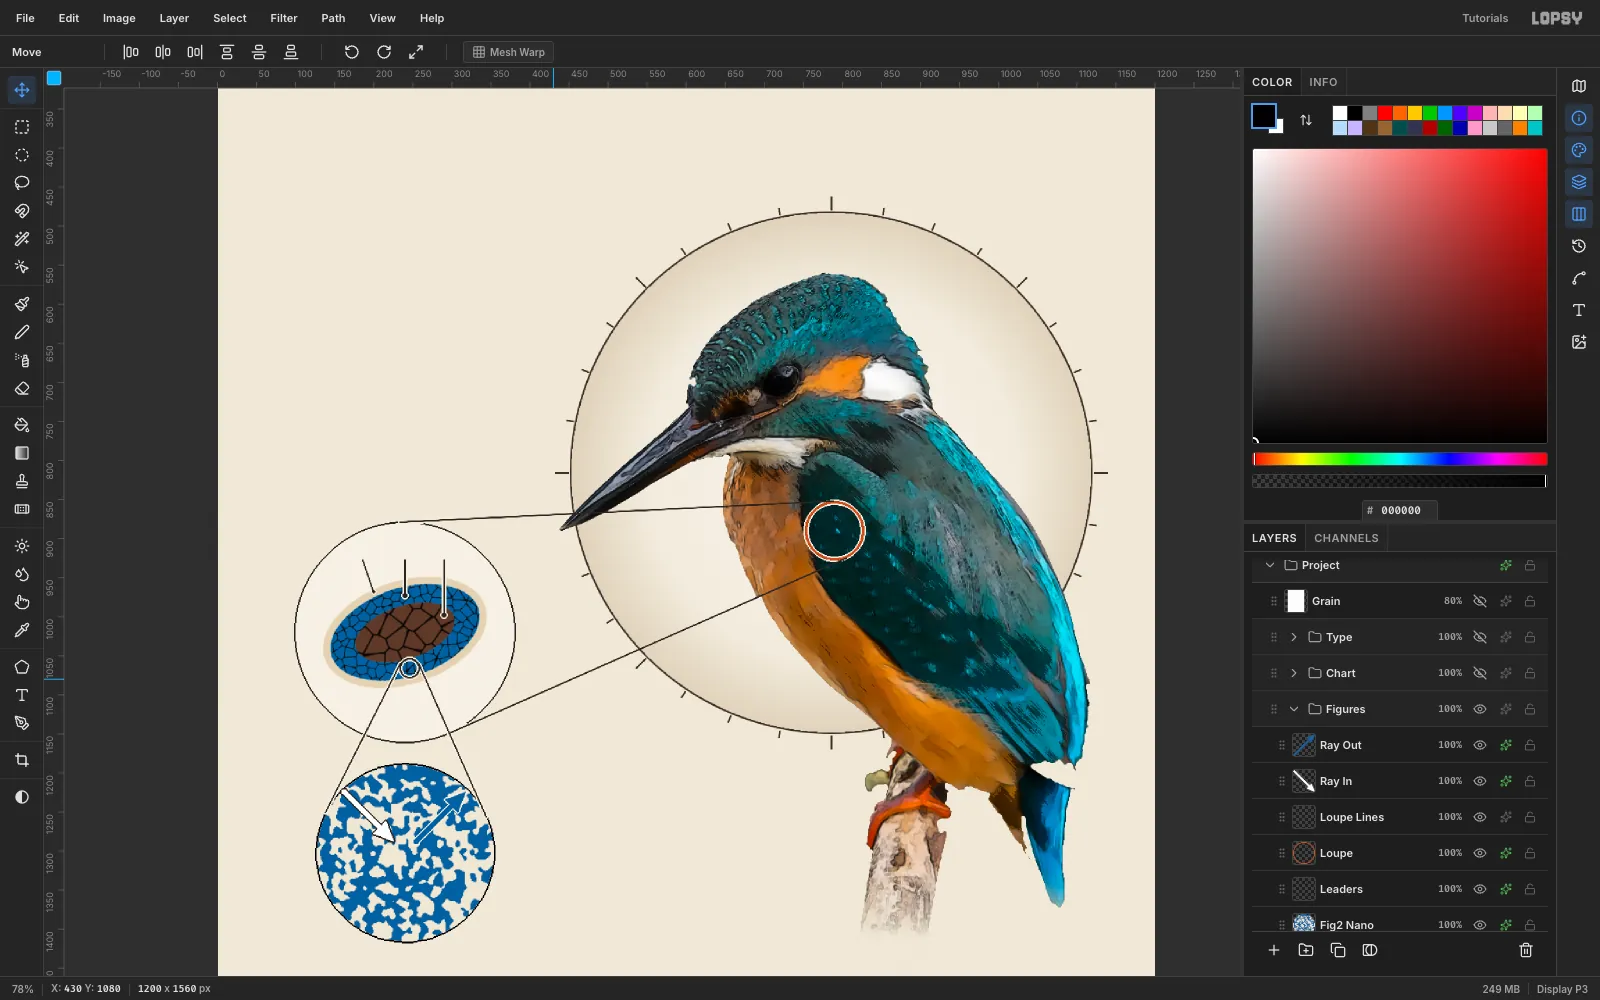This screenshot has width=1600, height=1000.
Task: Expand the Type group
Action: [x=1294, y=637]
